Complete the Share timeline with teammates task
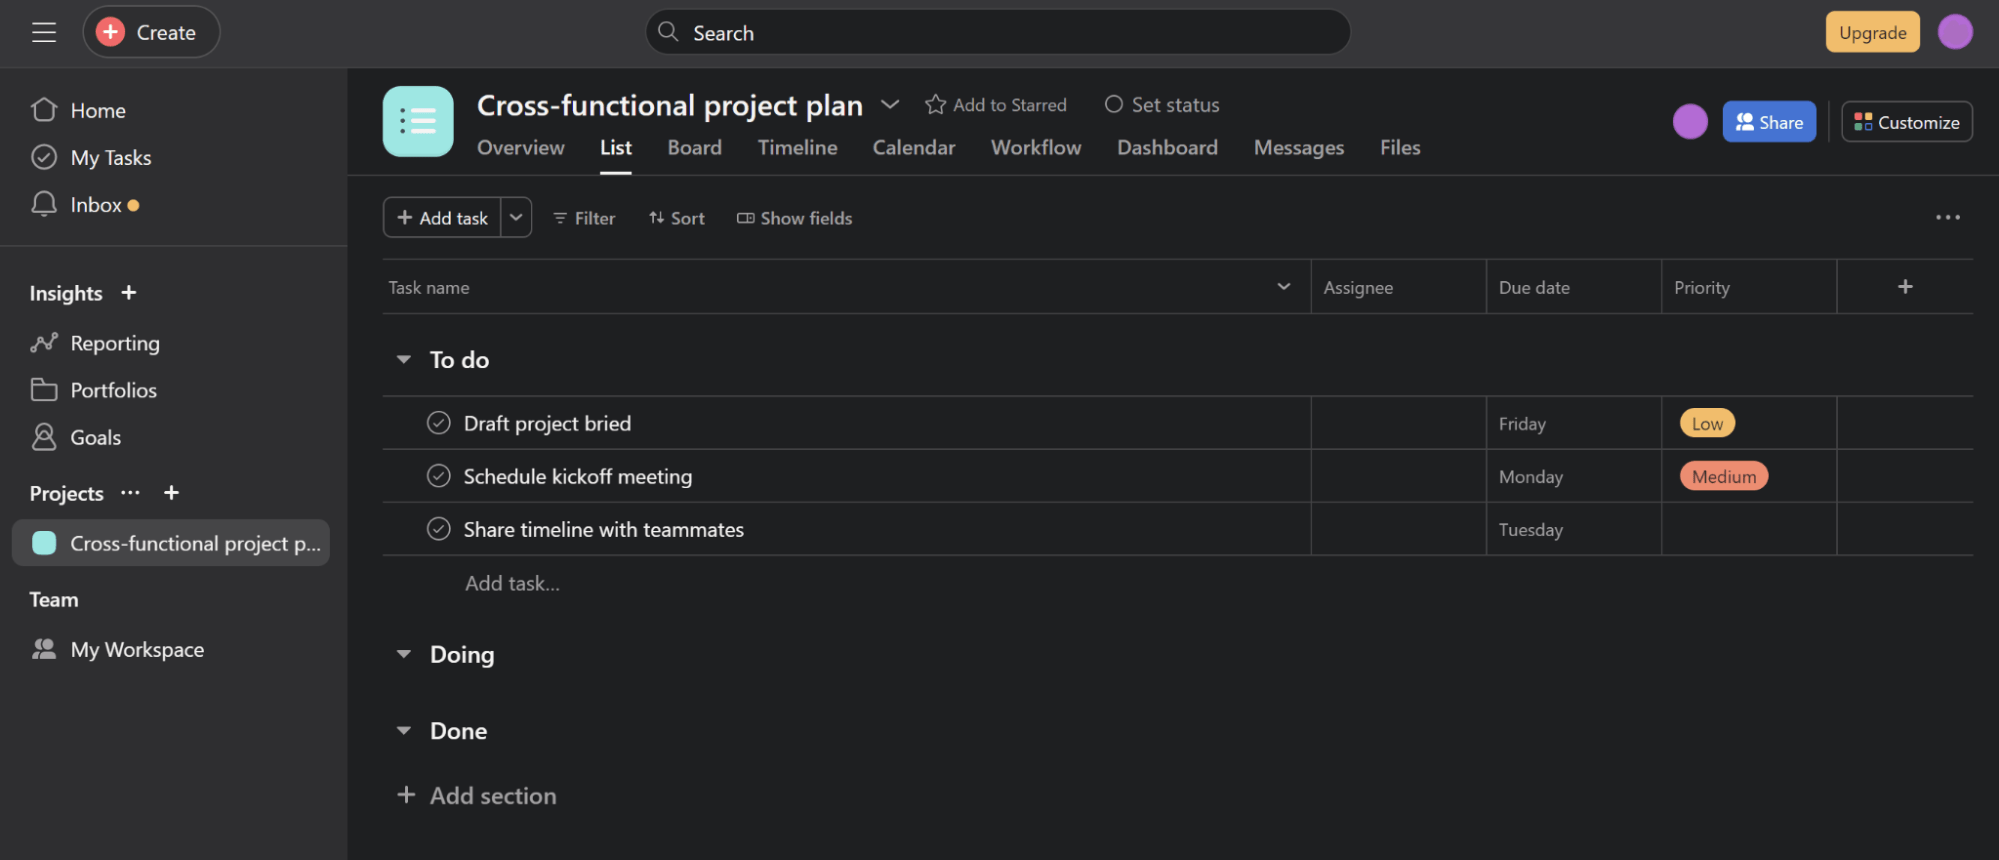1999x860 pixels. (439, 529)
